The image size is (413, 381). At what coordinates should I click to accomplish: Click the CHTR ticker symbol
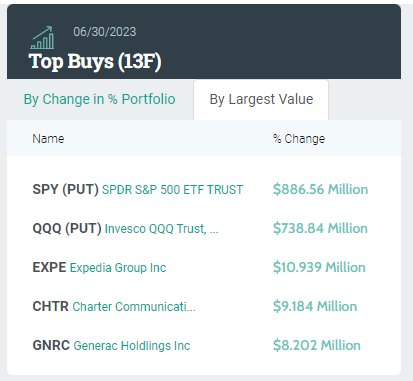pos(50,306)
